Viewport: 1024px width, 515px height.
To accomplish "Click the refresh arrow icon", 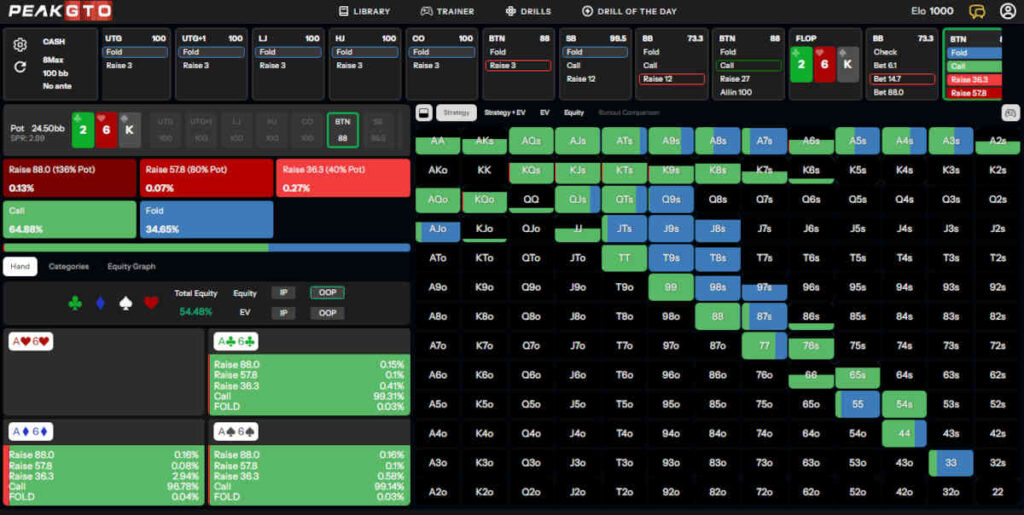I will click(x=20, y=67).
